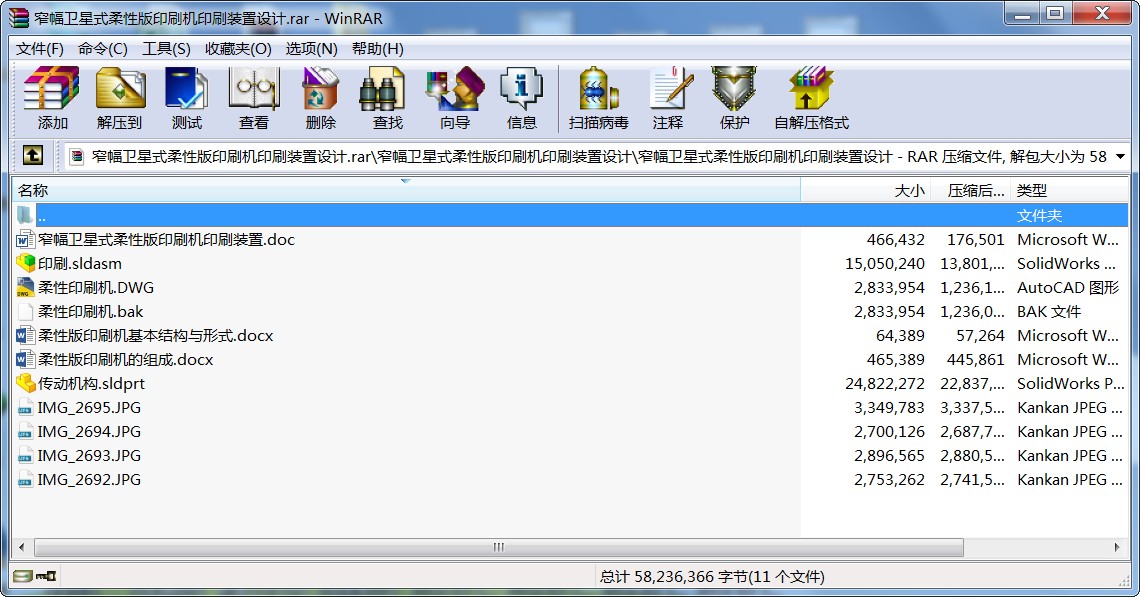The width and height of the screenshot is (1140, 597).
Task: Click the scroll right arrow of horizontal scrollbar
Action: click(x=1117, y=547)
